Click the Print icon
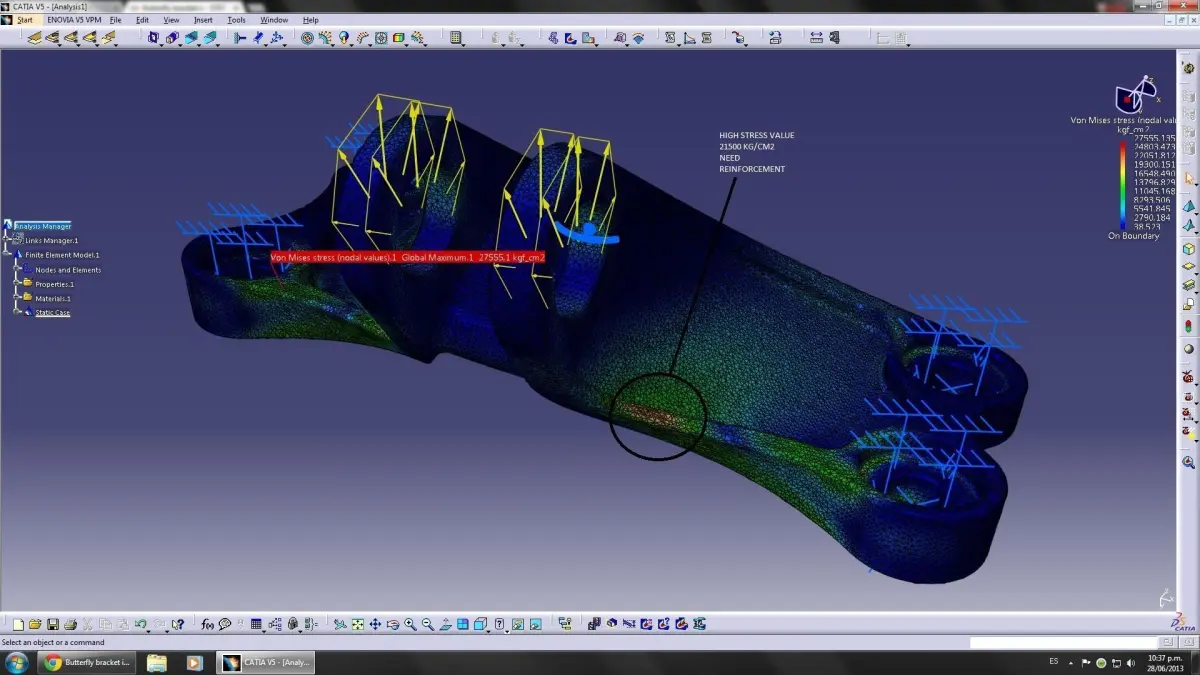 click(x=70, y=624)
